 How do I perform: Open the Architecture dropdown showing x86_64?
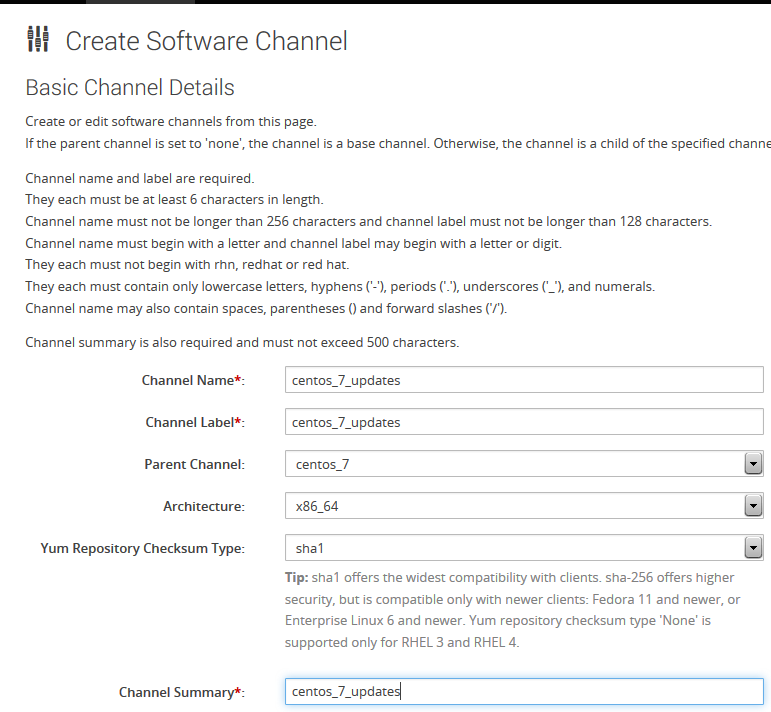coord(524,505)
